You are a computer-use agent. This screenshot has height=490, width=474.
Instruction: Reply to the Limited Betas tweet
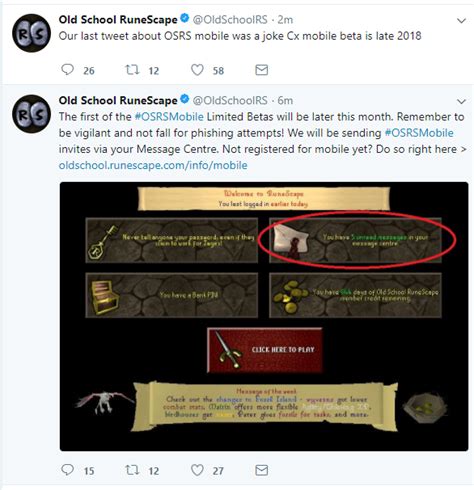click(68, 470)
